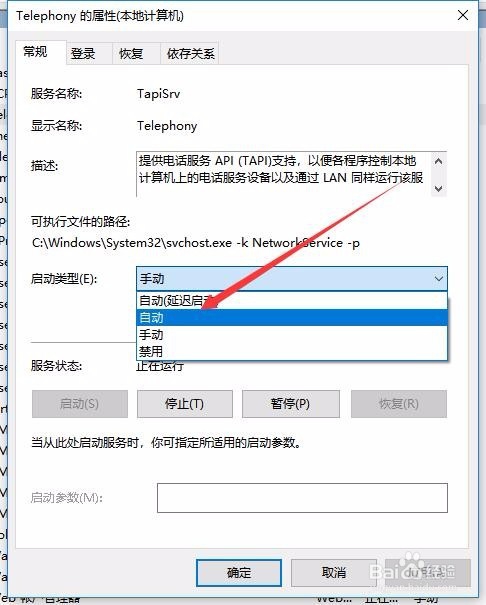Click the 暂停(P) button
Image resolution: width=486 pixels, height=605 pixels.
point(290,404)
